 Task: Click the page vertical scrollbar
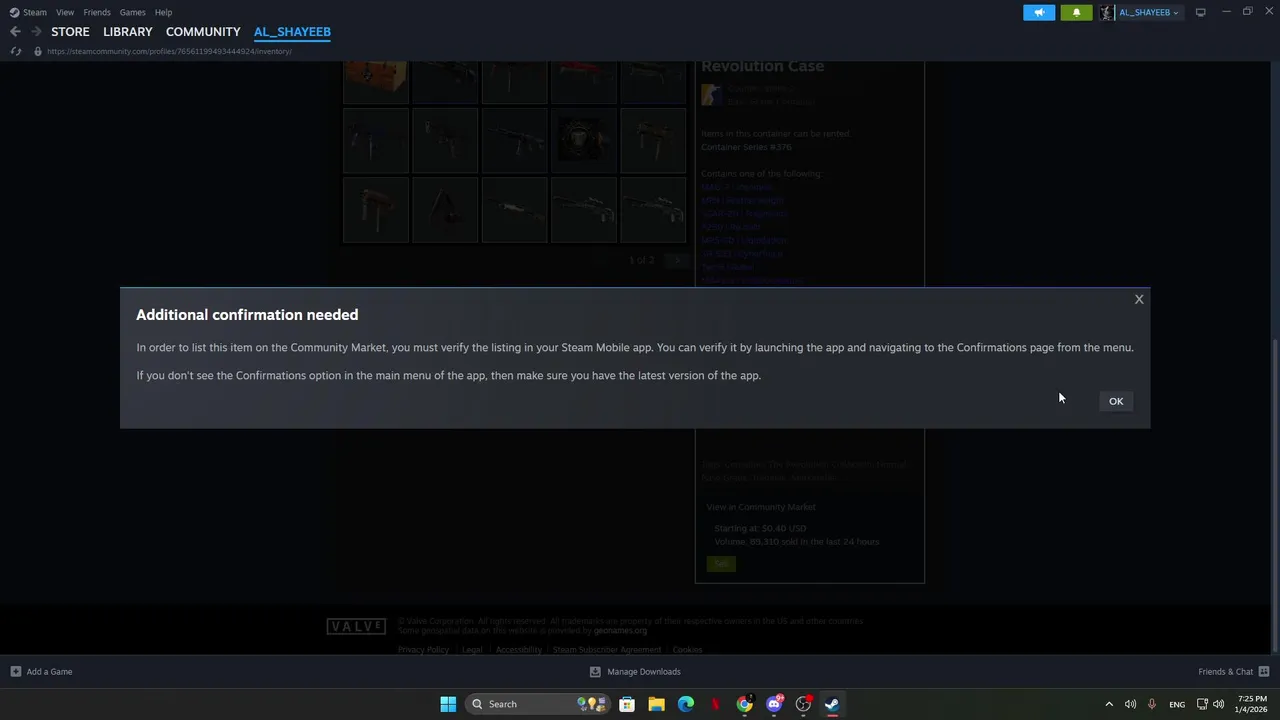coord(1274,495)
